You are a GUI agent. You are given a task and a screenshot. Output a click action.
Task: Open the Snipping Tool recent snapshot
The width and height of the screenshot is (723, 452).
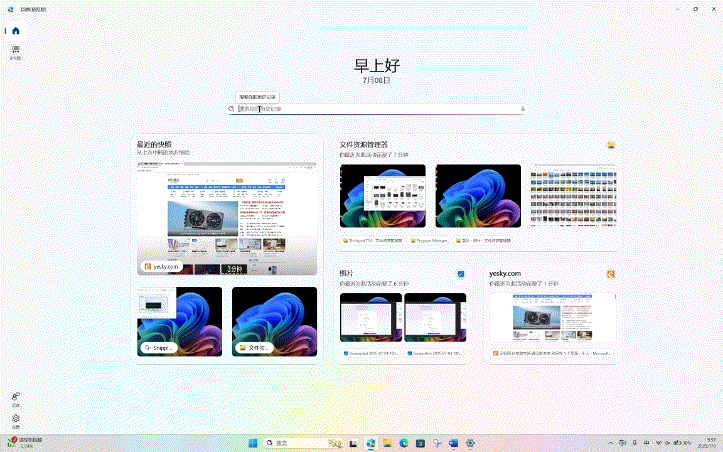179,321
